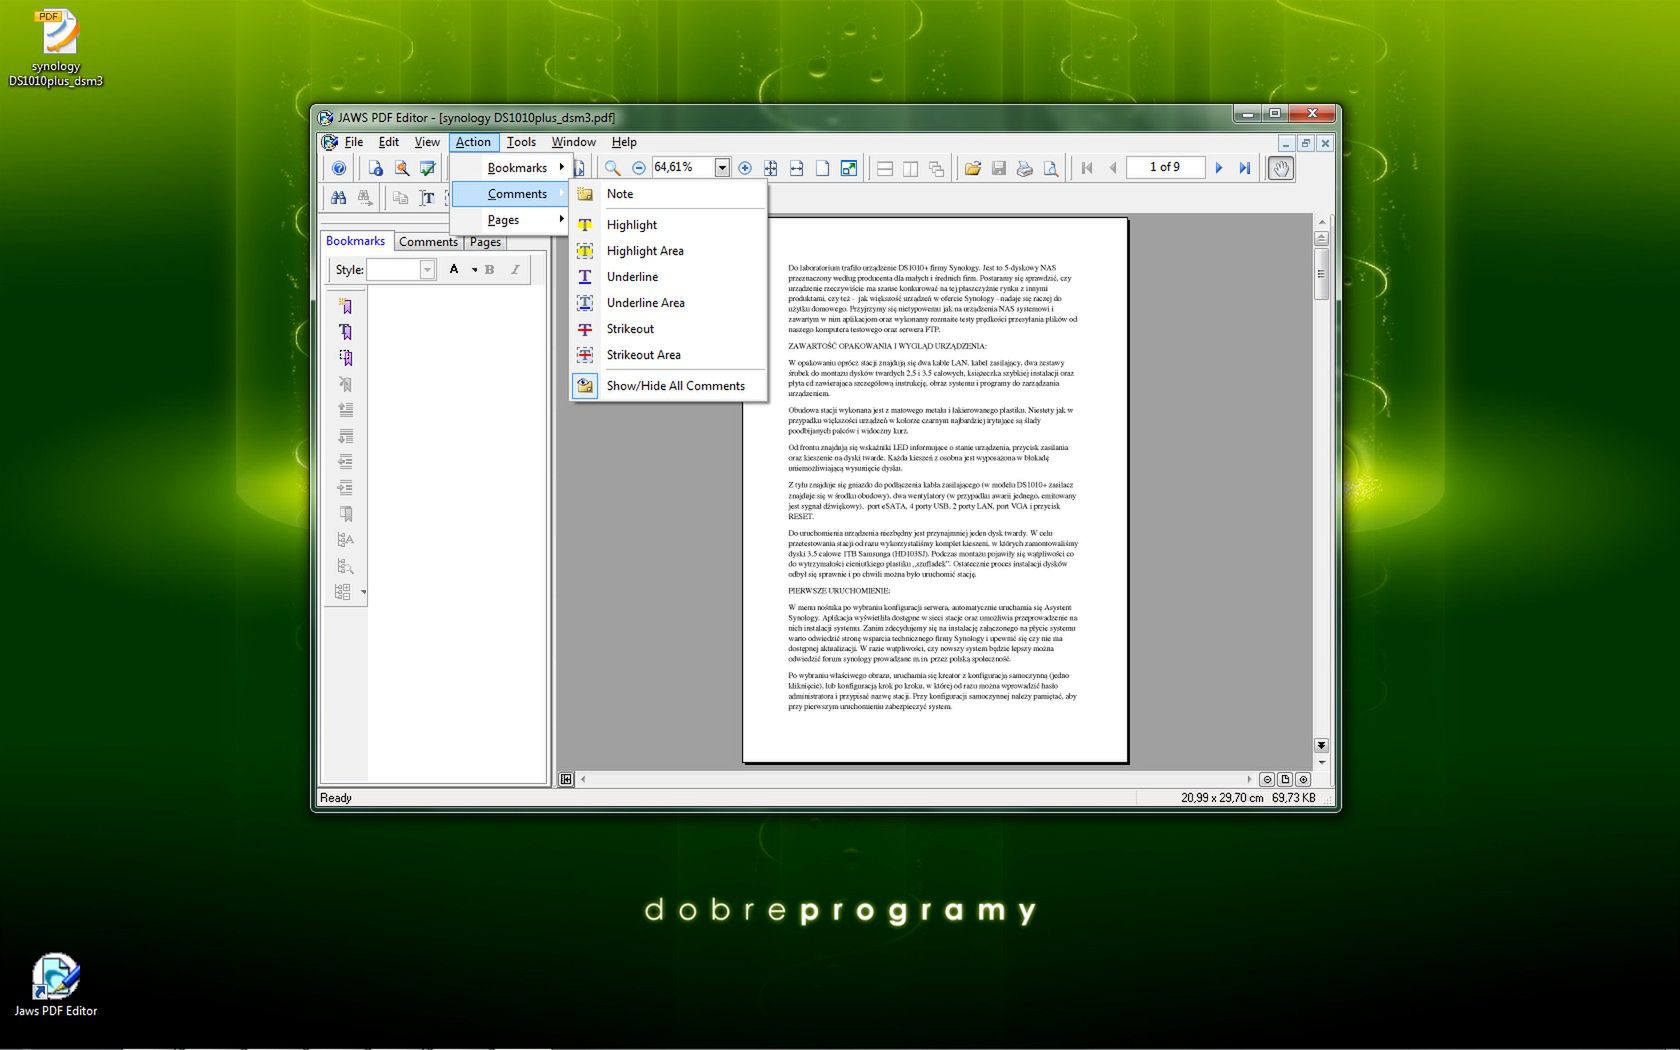Open the zoom percentage dropdown
Screen dimensions: 1680x1050
pyautogui.click(x=721, y=168)
